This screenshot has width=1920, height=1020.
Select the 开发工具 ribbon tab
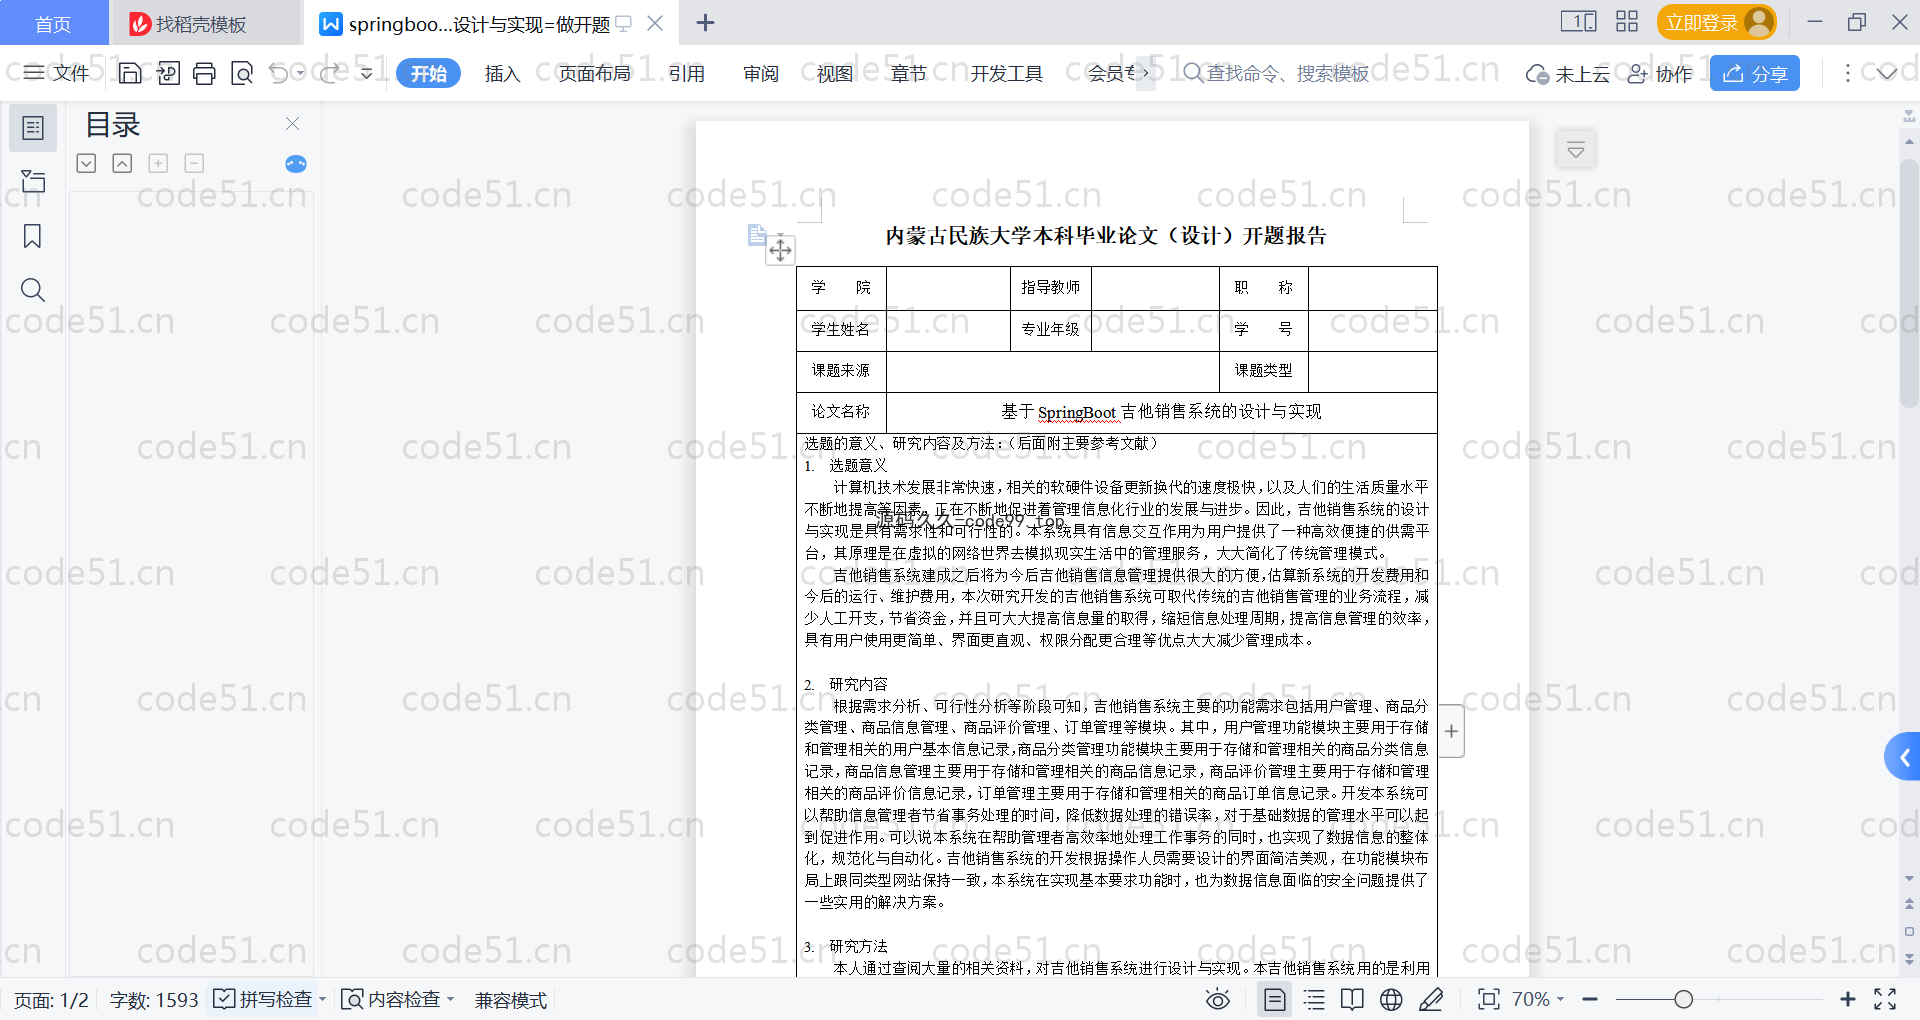(x=1006, y=73)
